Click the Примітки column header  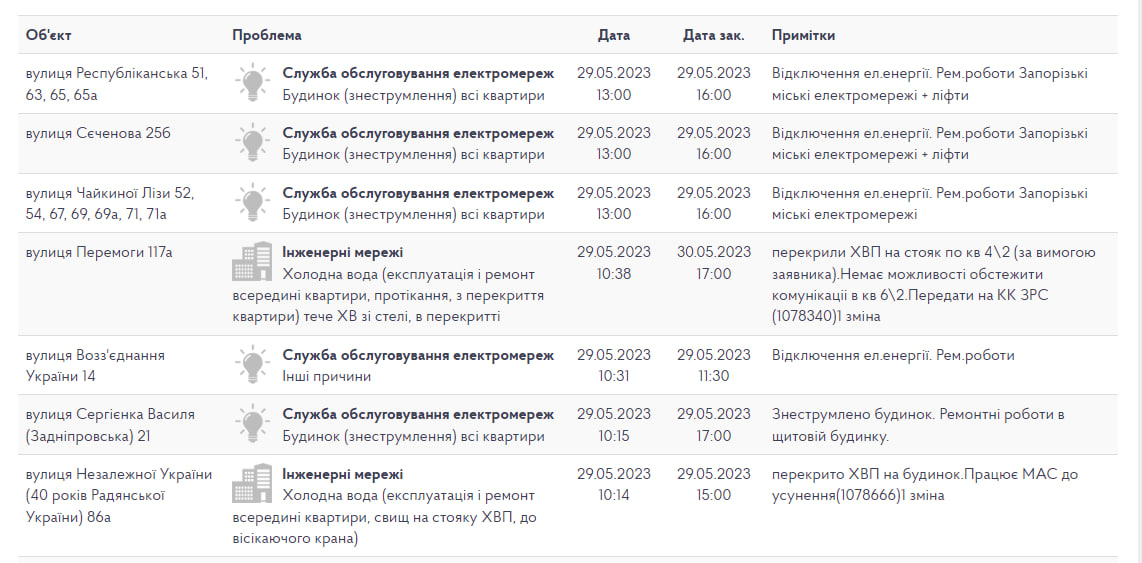coord(803,35)
